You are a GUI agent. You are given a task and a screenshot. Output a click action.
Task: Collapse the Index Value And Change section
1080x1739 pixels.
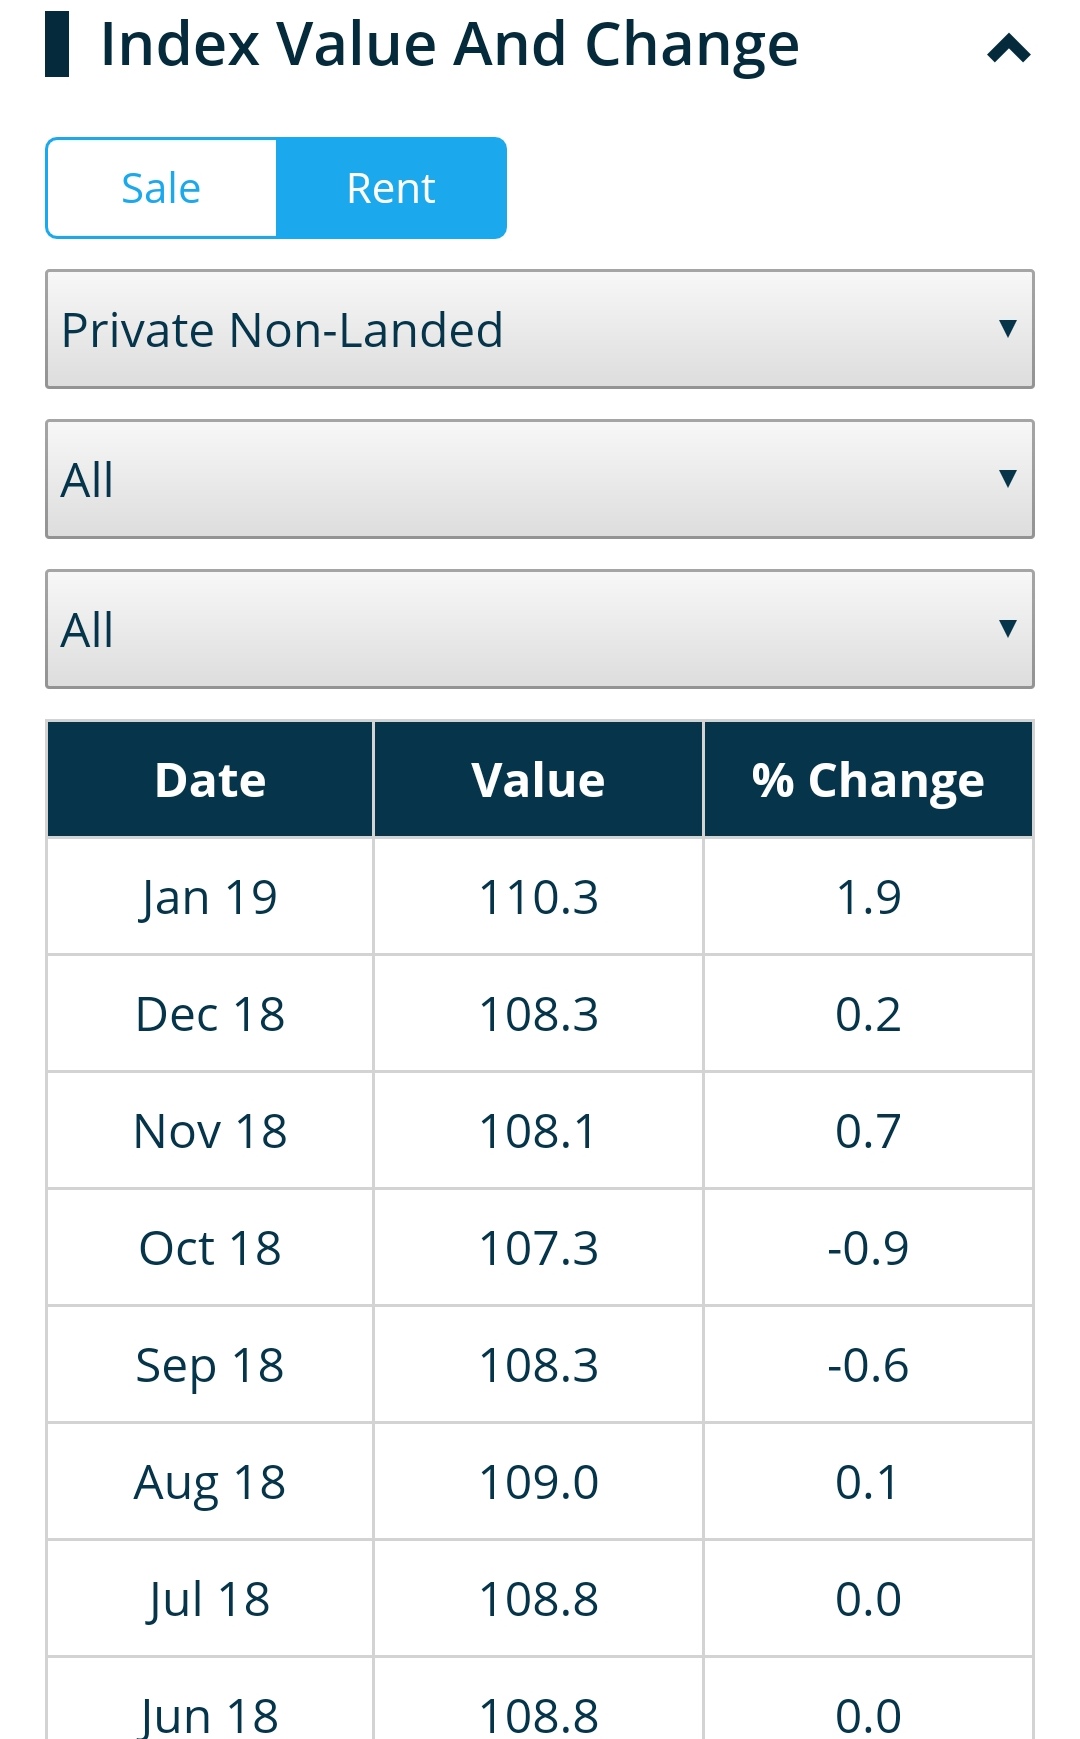click(1008, 48)
